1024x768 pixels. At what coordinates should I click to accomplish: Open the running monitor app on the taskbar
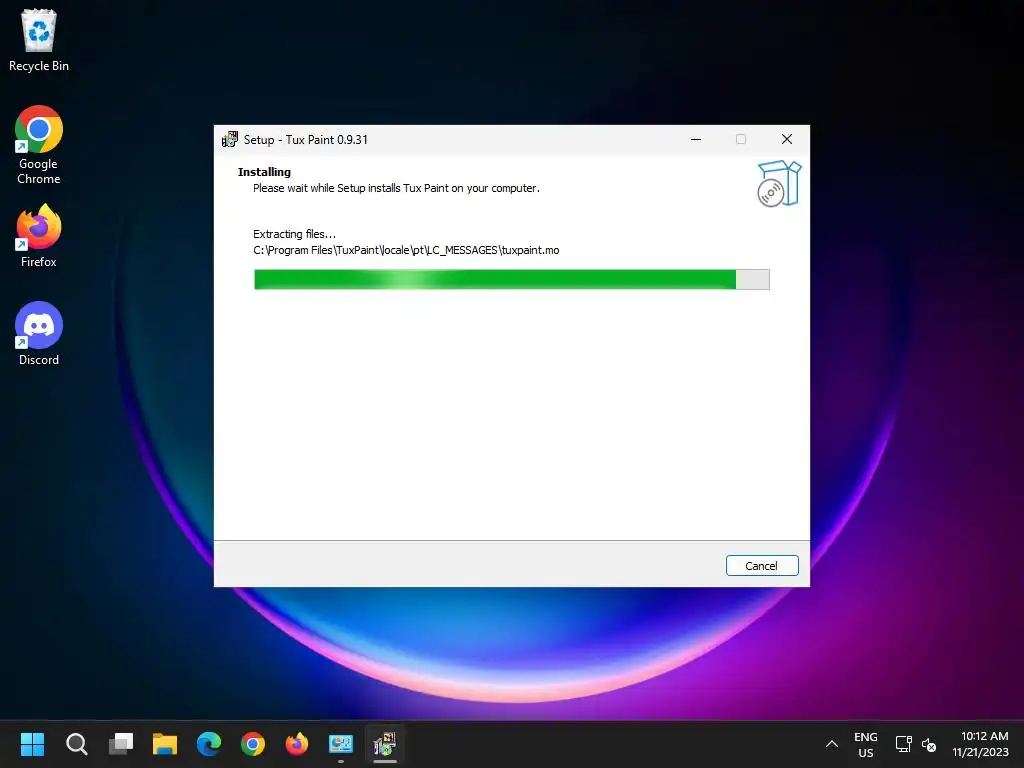[341, 744]
